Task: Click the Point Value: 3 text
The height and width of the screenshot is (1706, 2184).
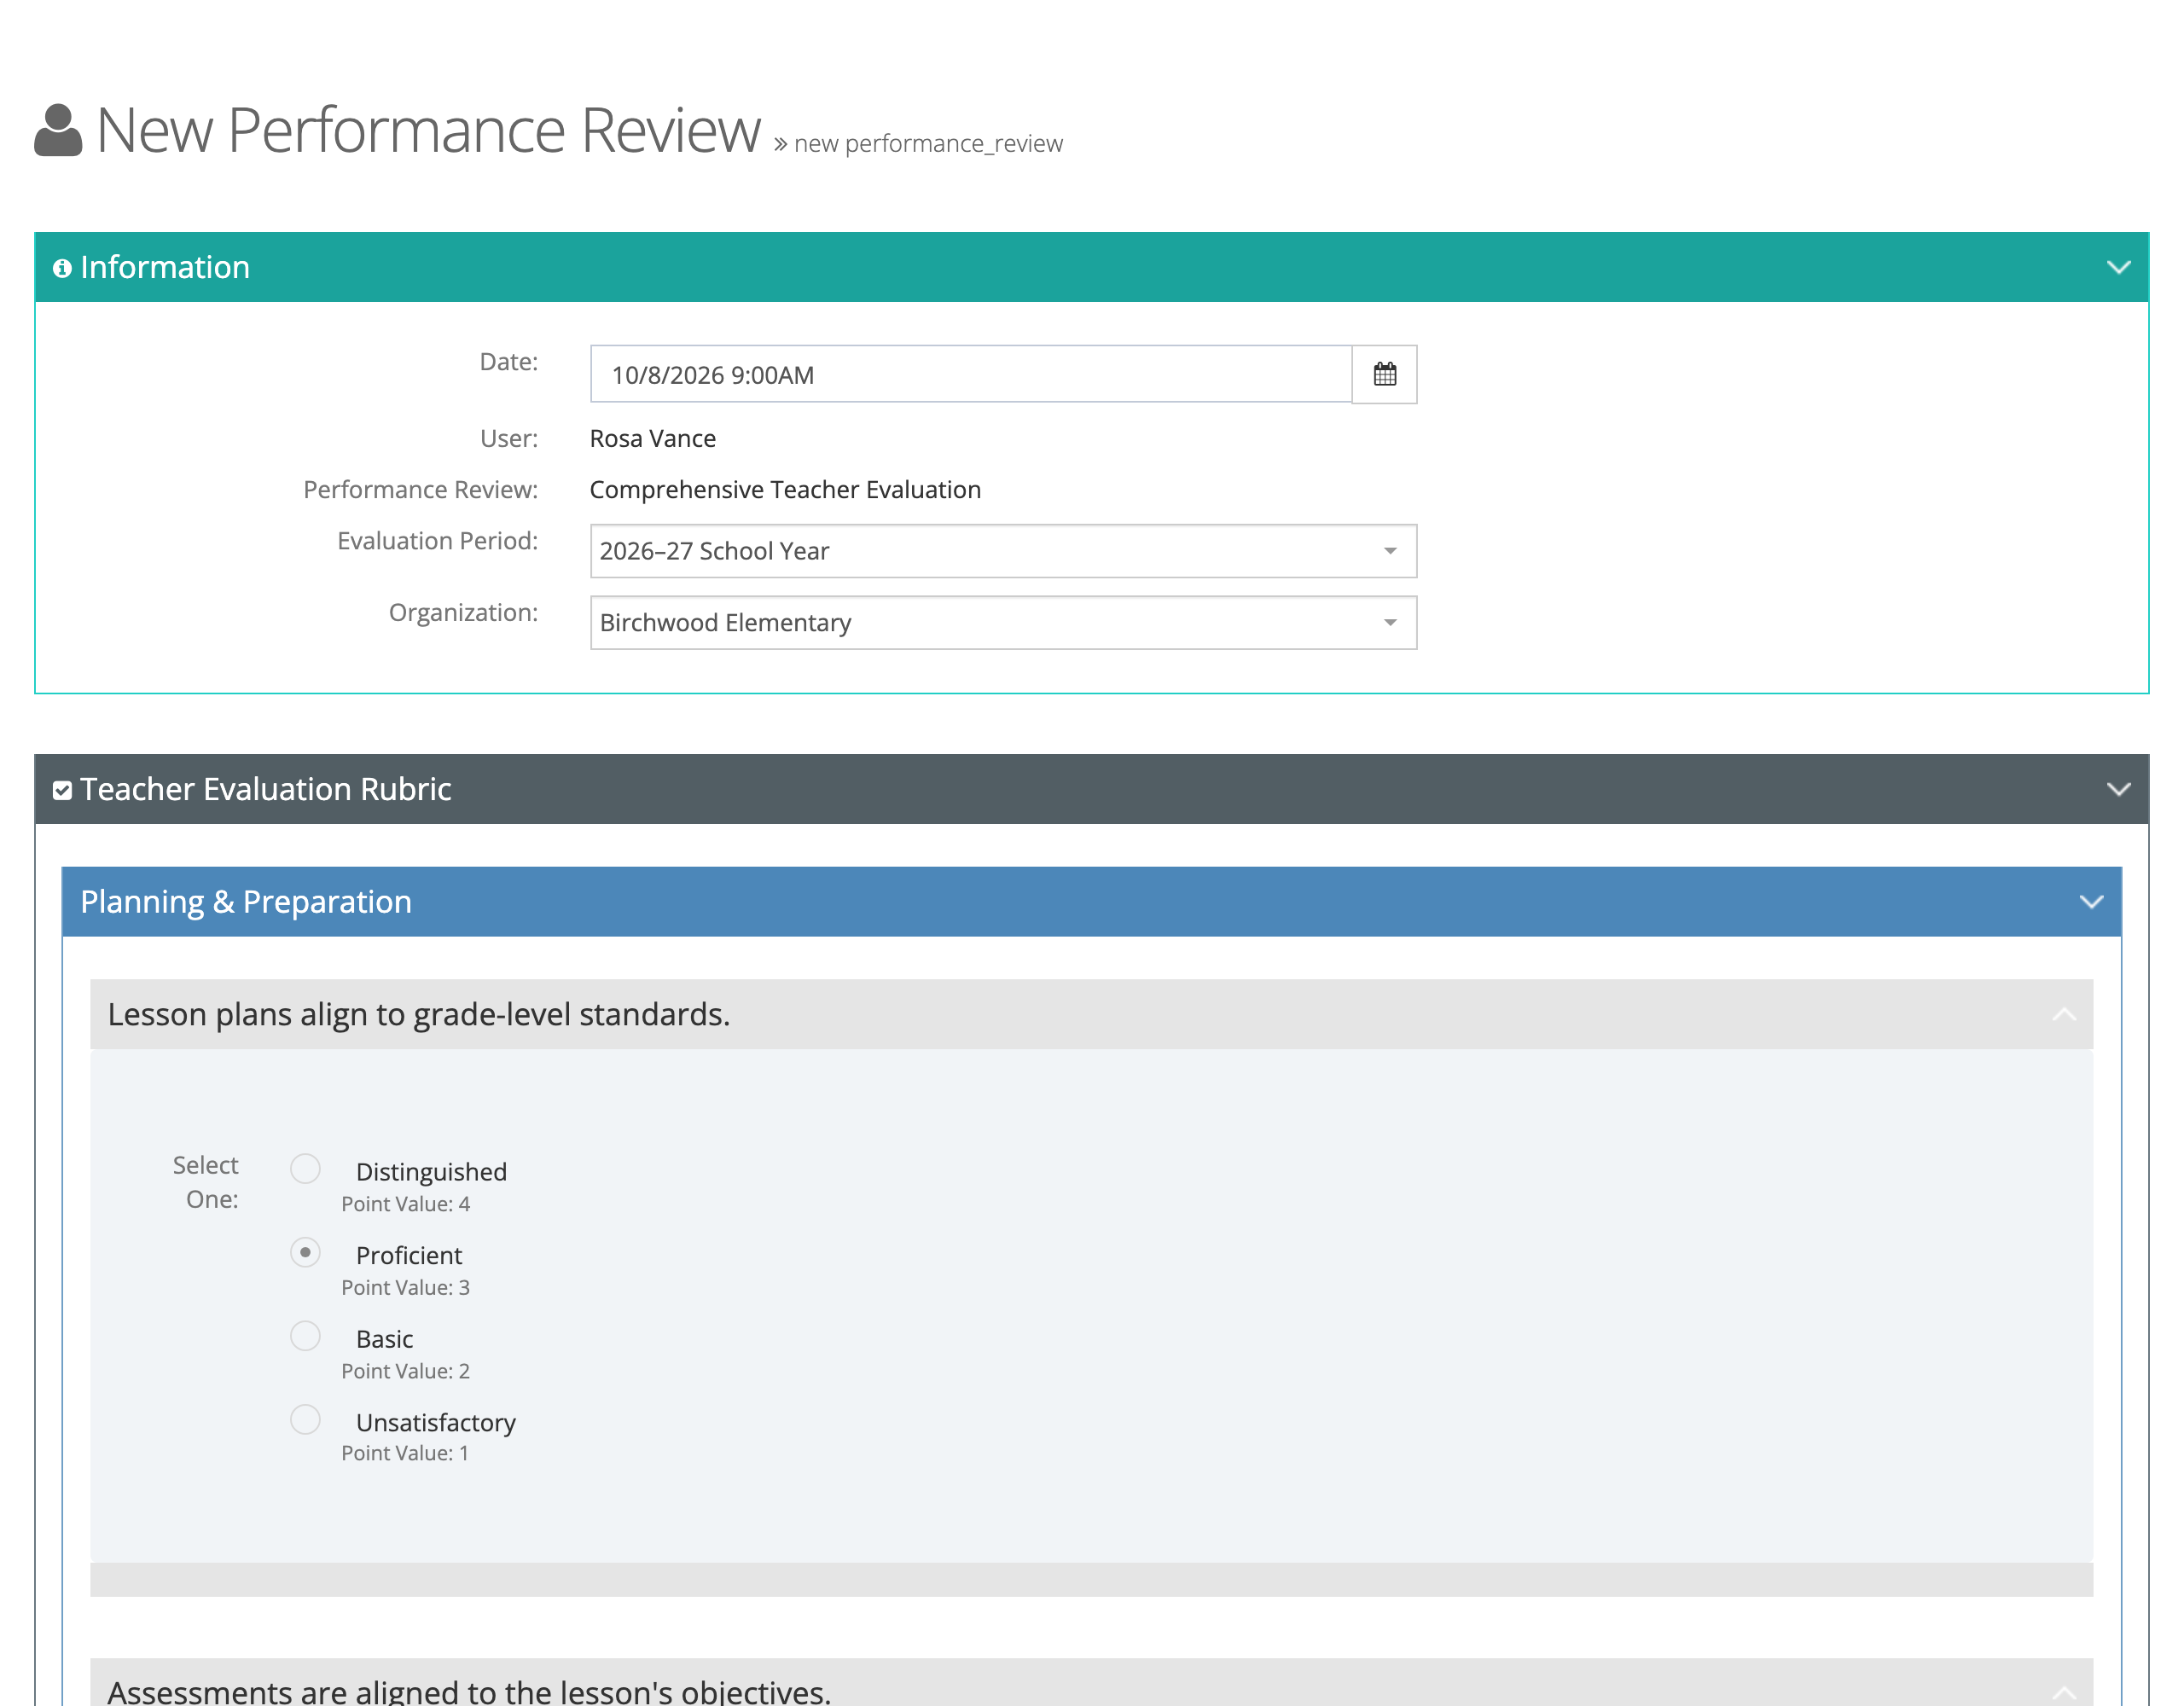Action: coord(406,1288)
